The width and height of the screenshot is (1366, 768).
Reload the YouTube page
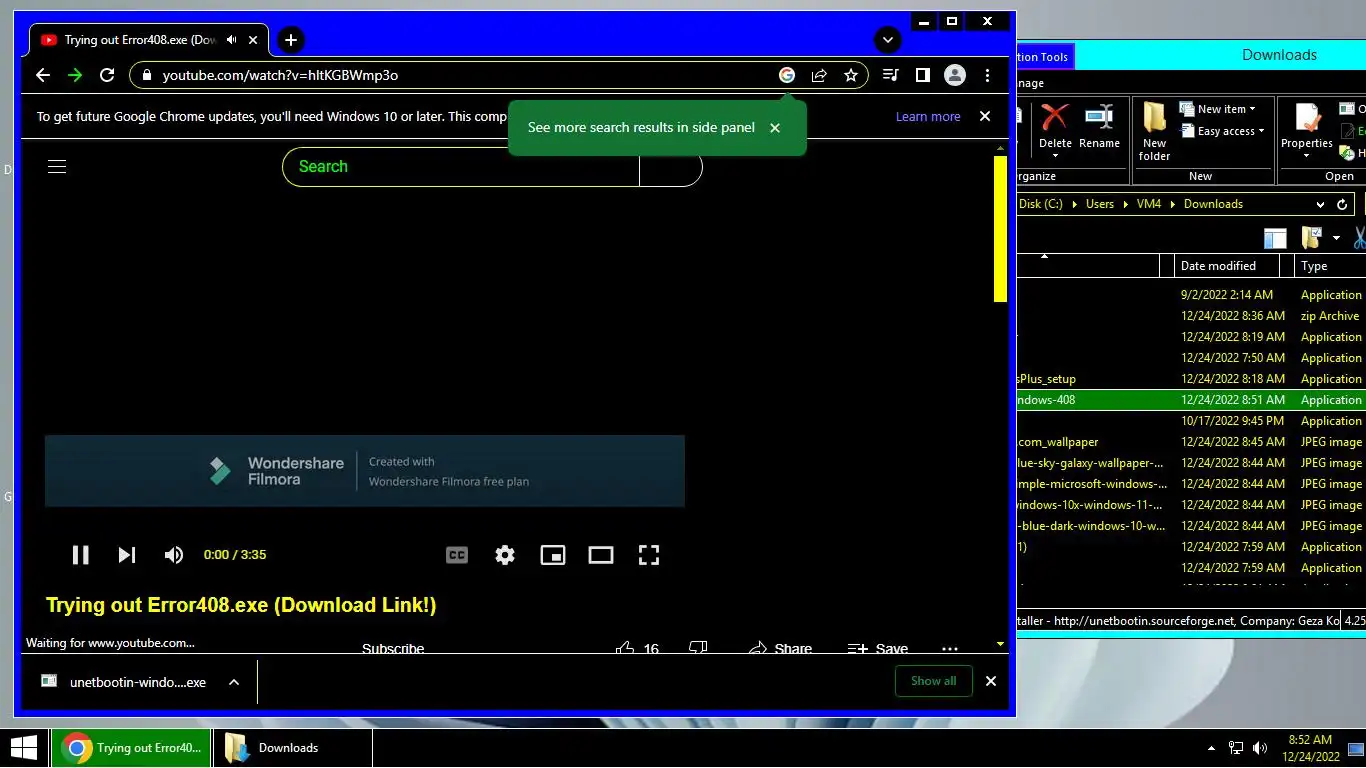pos(107,75)
